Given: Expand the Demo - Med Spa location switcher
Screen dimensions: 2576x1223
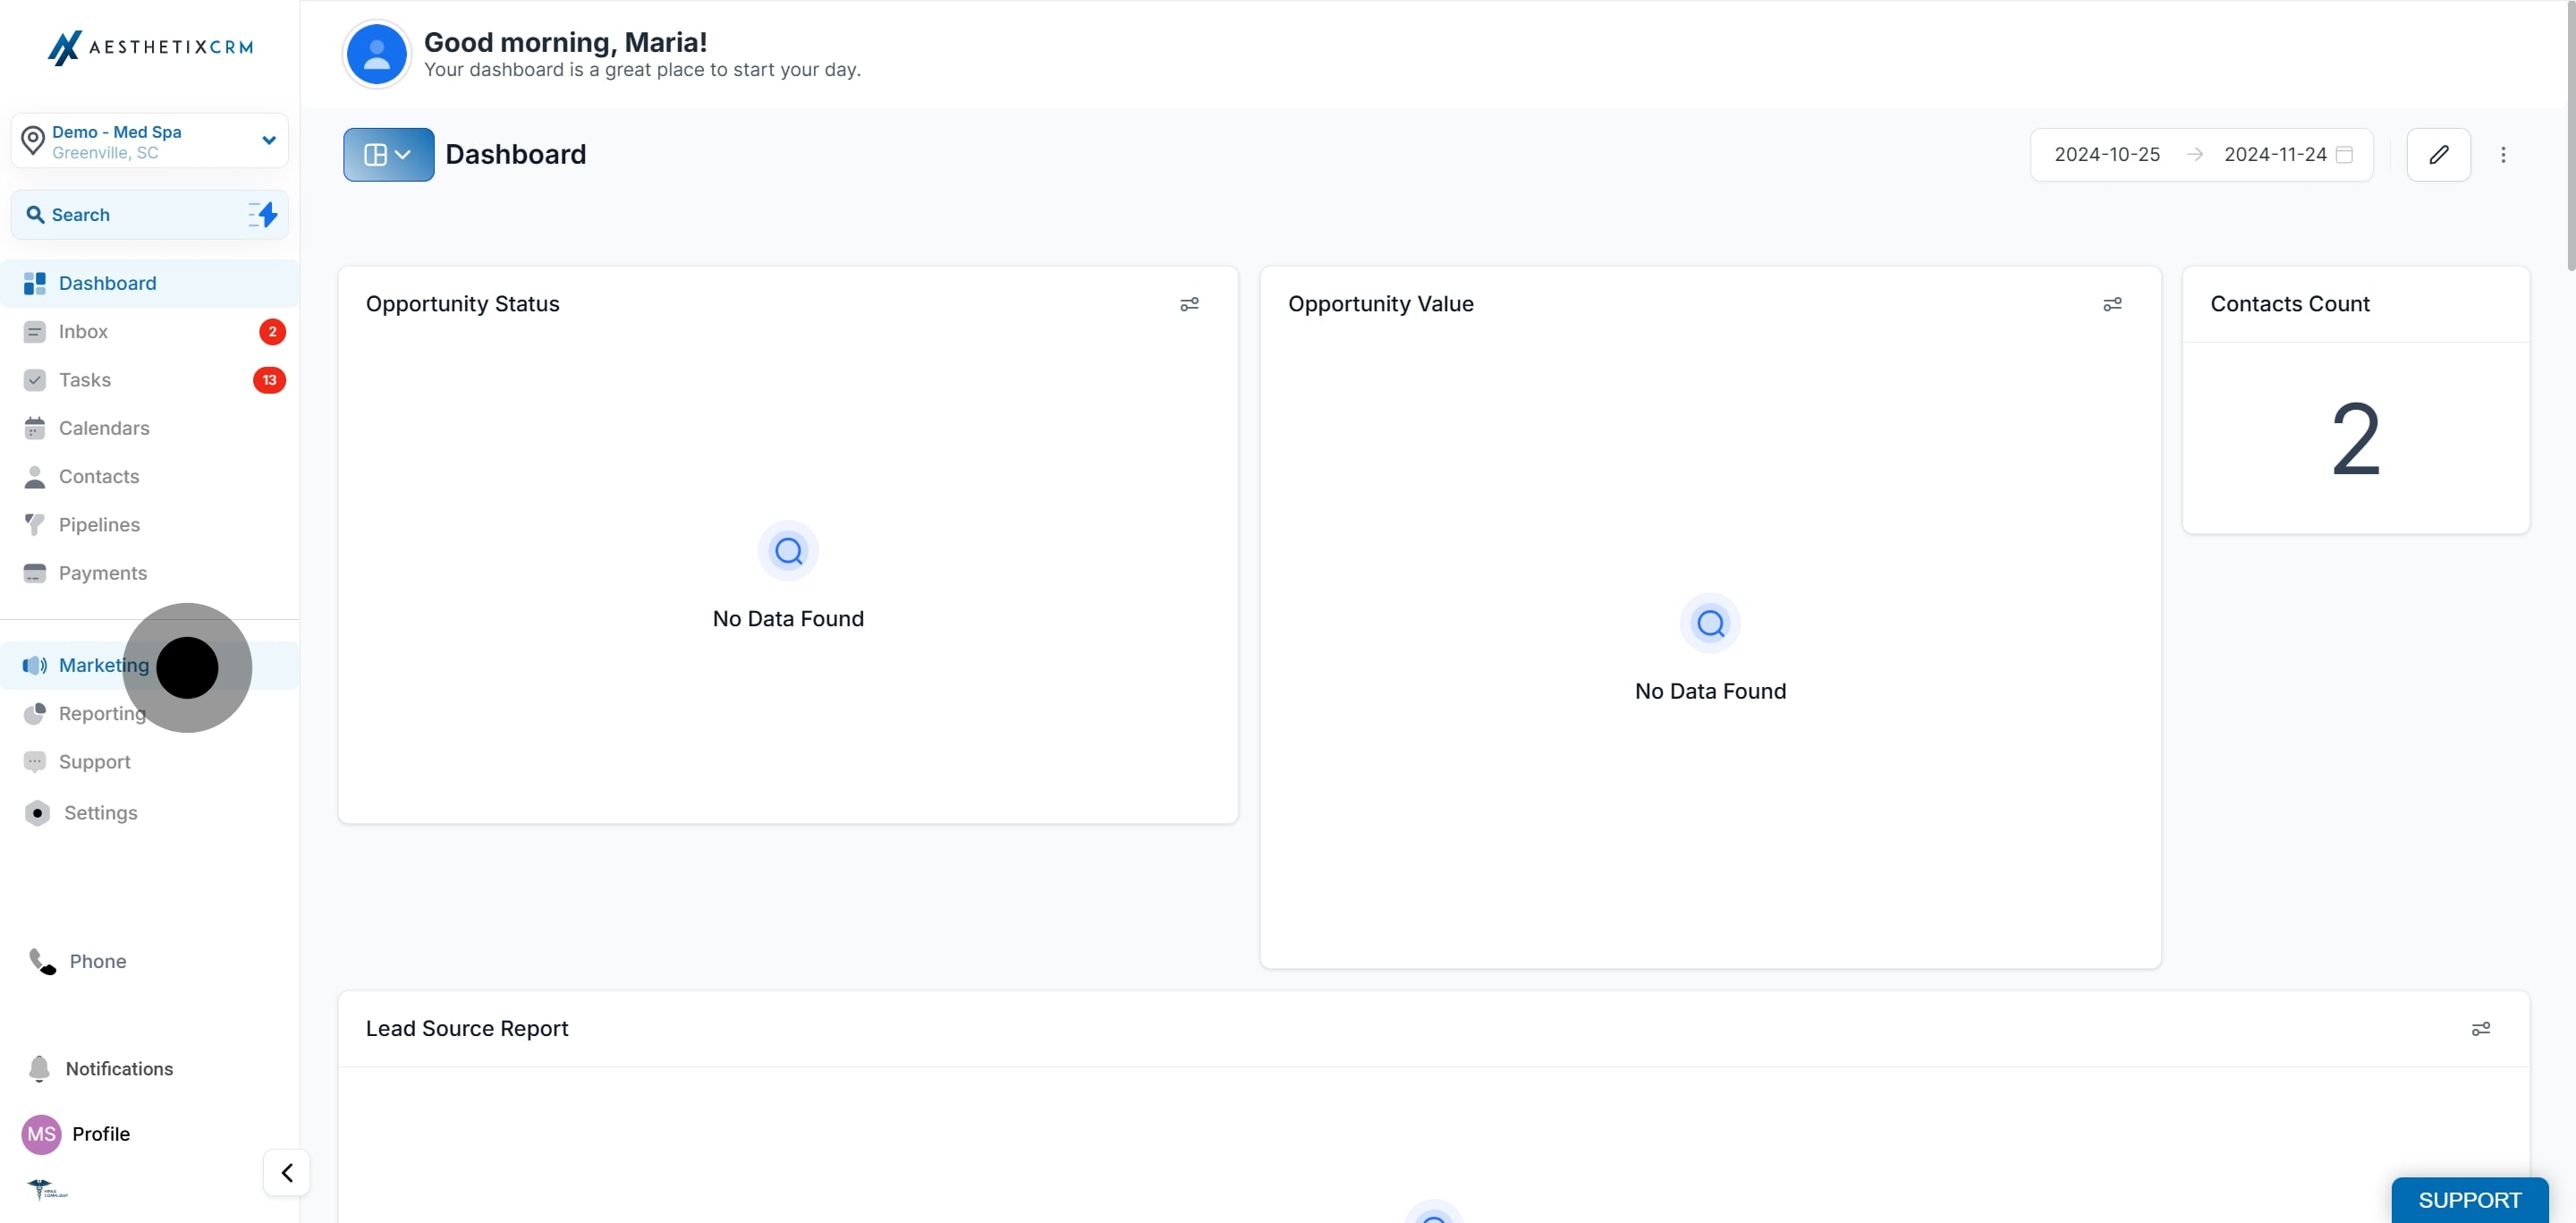Looking at the screenshot, I should coord(150,141).
